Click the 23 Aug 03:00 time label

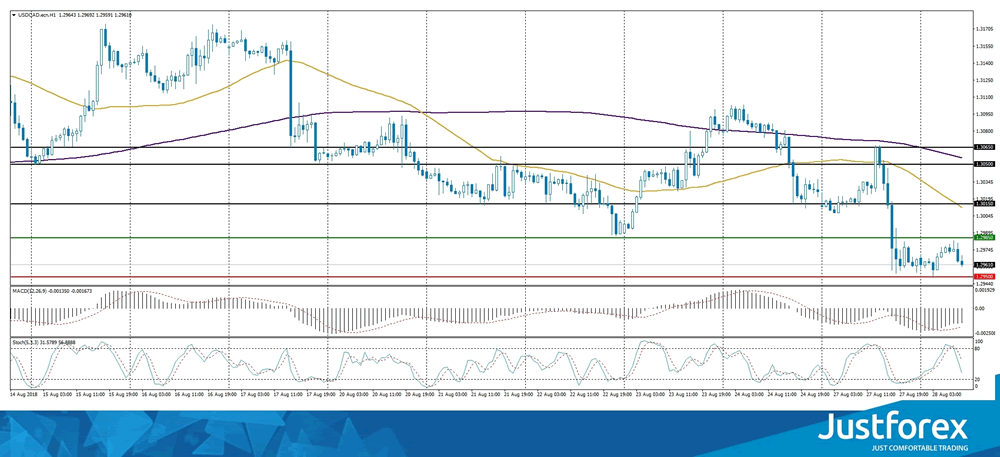pyautogui.click(x=652, y=395)
